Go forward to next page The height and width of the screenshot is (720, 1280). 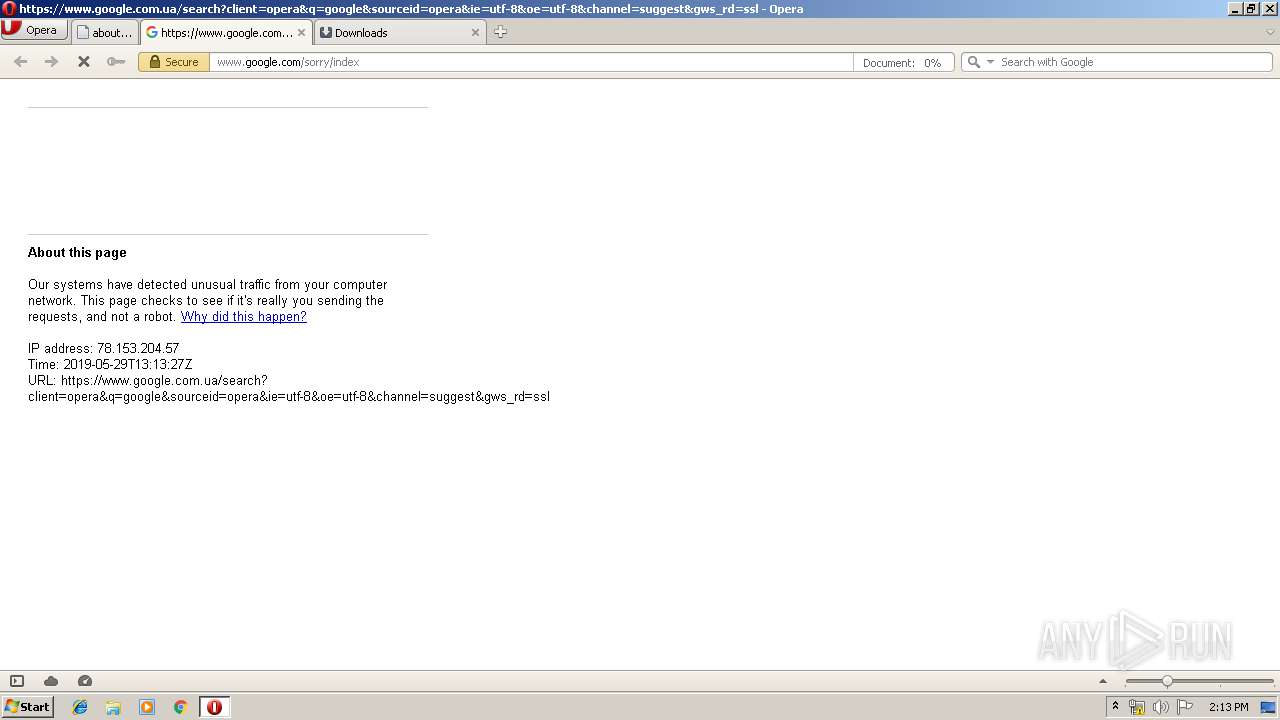point(51,62)
